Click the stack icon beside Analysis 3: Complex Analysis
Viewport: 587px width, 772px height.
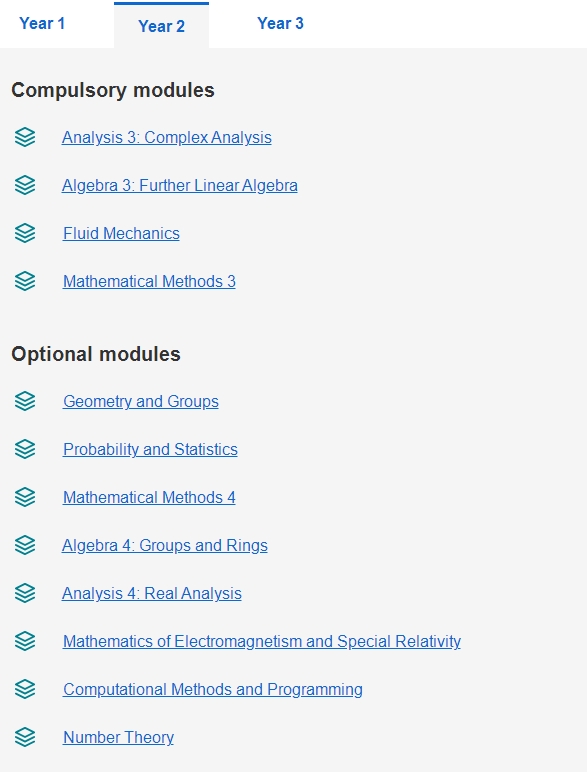click(x=25, y=137)
